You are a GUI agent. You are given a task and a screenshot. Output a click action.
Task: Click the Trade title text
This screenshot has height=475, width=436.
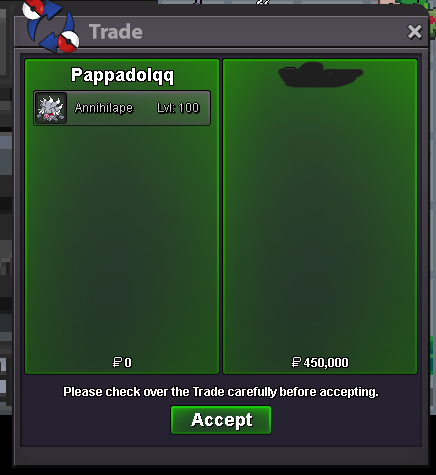116,32
